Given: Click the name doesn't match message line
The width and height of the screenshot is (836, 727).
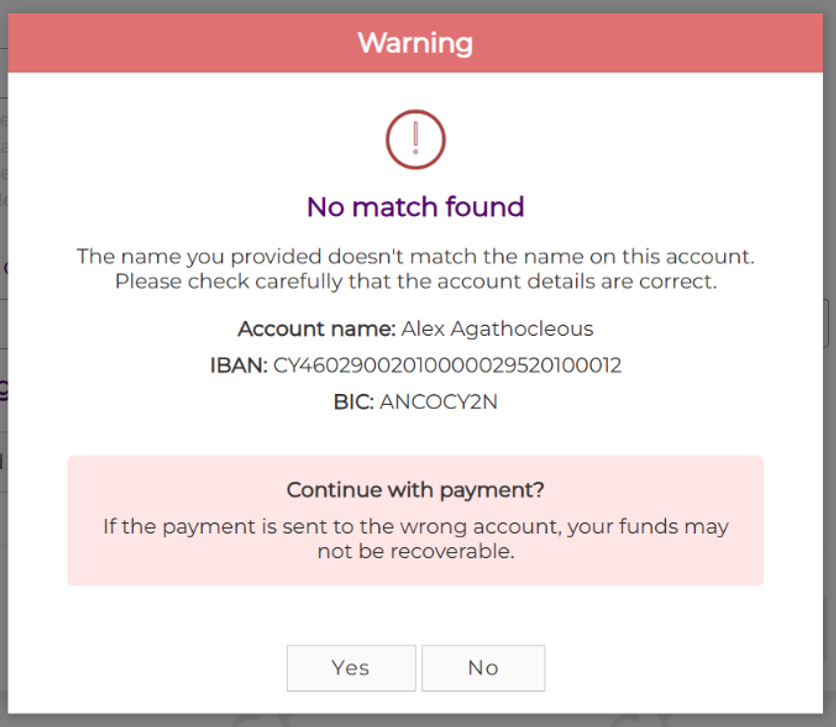Looking at the screenshot, I should click(415, 257).
